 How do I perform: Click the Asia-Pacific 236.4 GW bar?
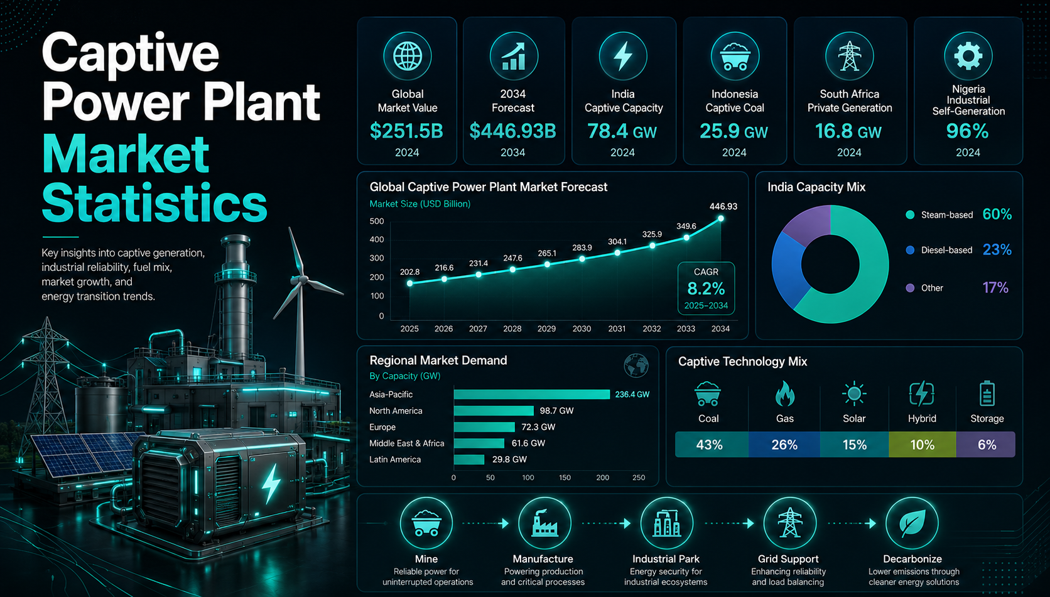pos(532,394)
